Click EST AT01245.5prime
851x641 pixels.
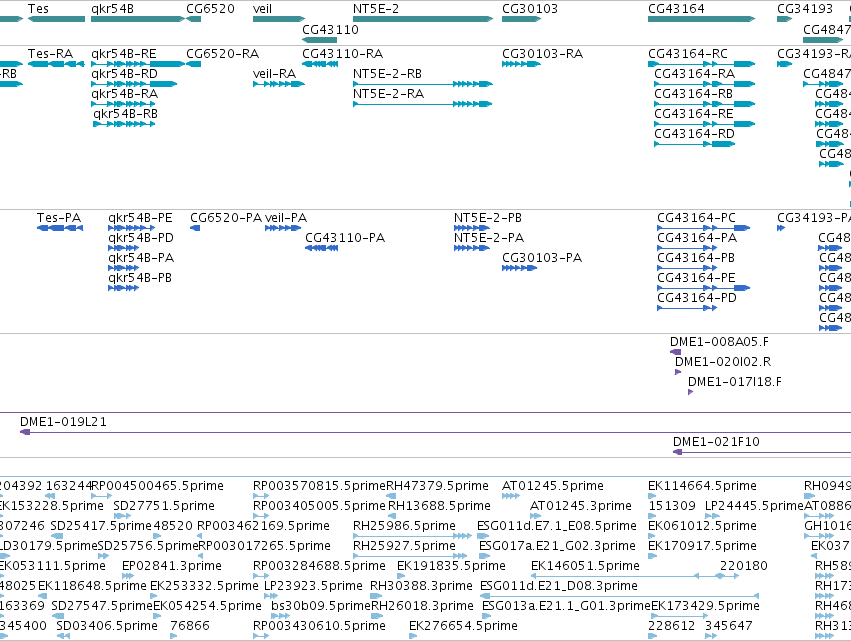(x=511, y=496)
